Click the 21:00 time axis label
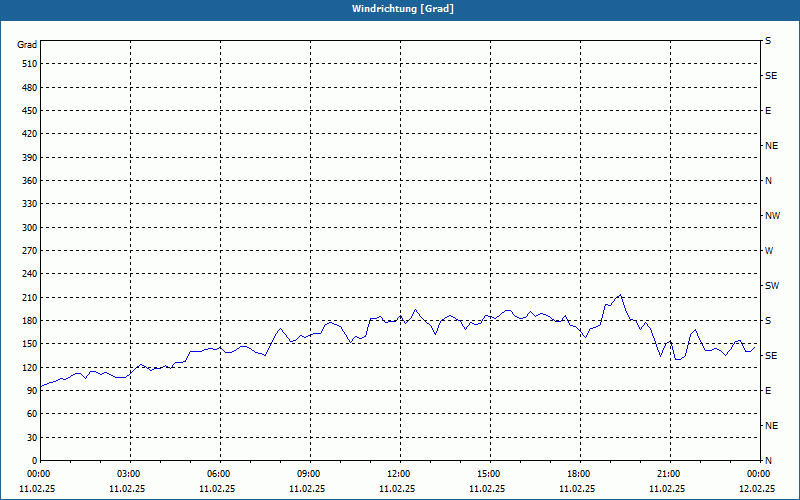Screen dimensions: 800x500 (x=669, y=474)
